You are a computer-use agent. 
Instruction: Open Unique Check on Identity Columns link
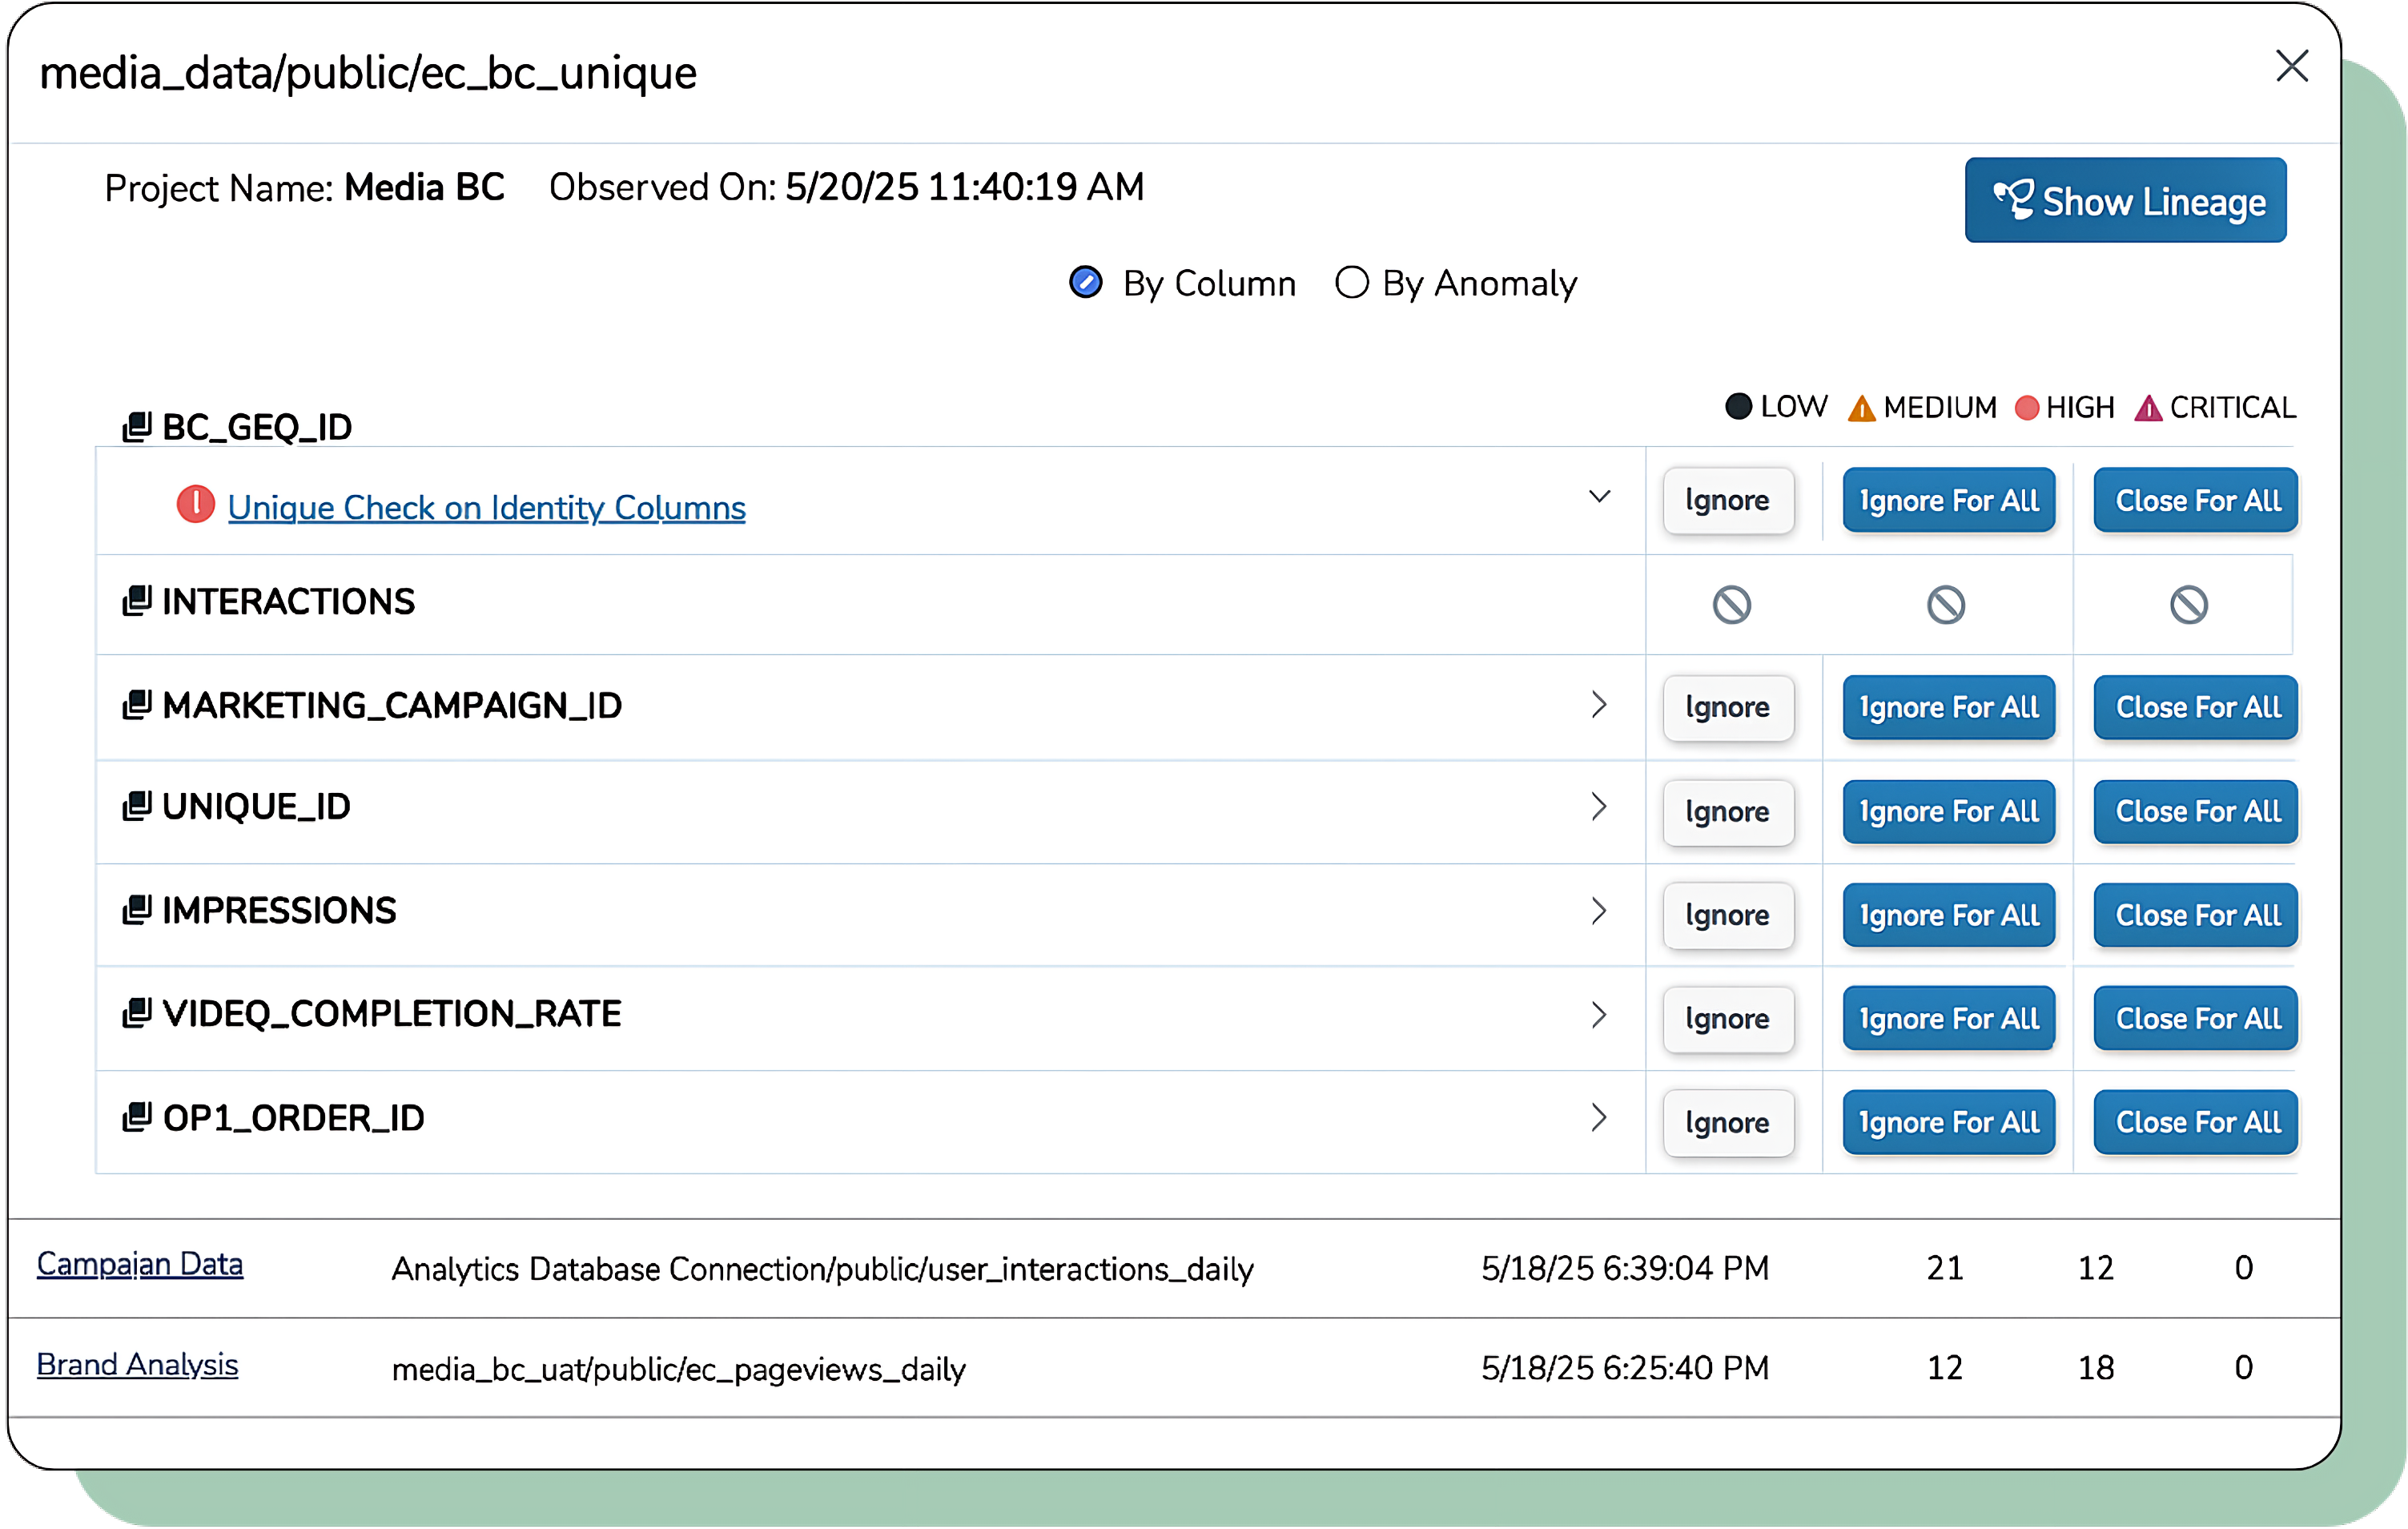tap(486, 508)
